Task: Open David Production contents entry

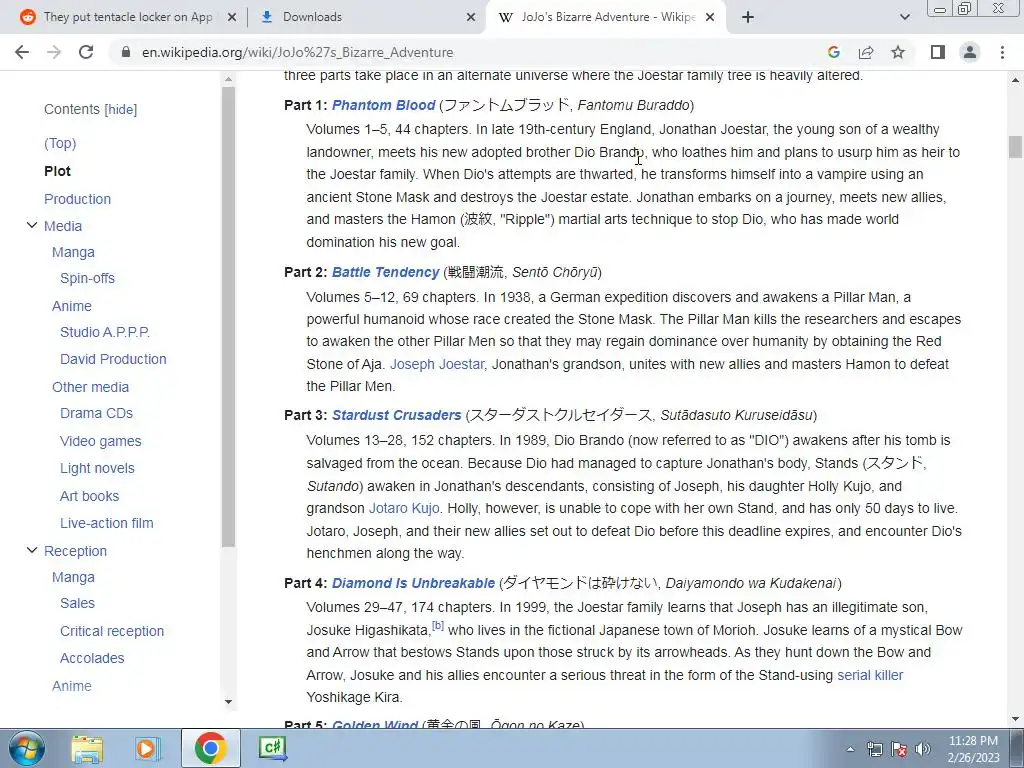Action: 113,359
